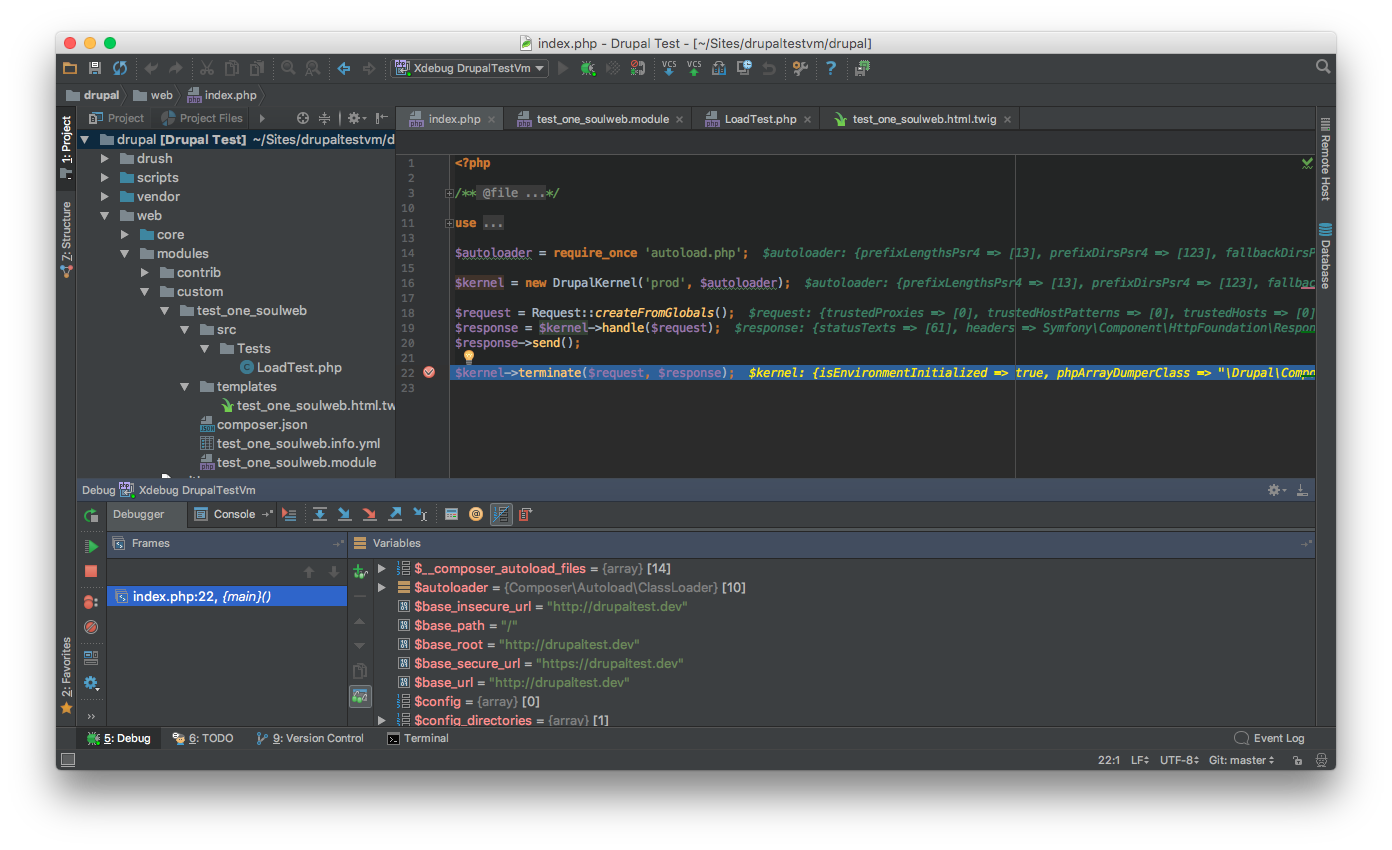Open View Breakpoints from the debug sidebar
This screenshot has width=1392, height=850.
pos(91,600)
